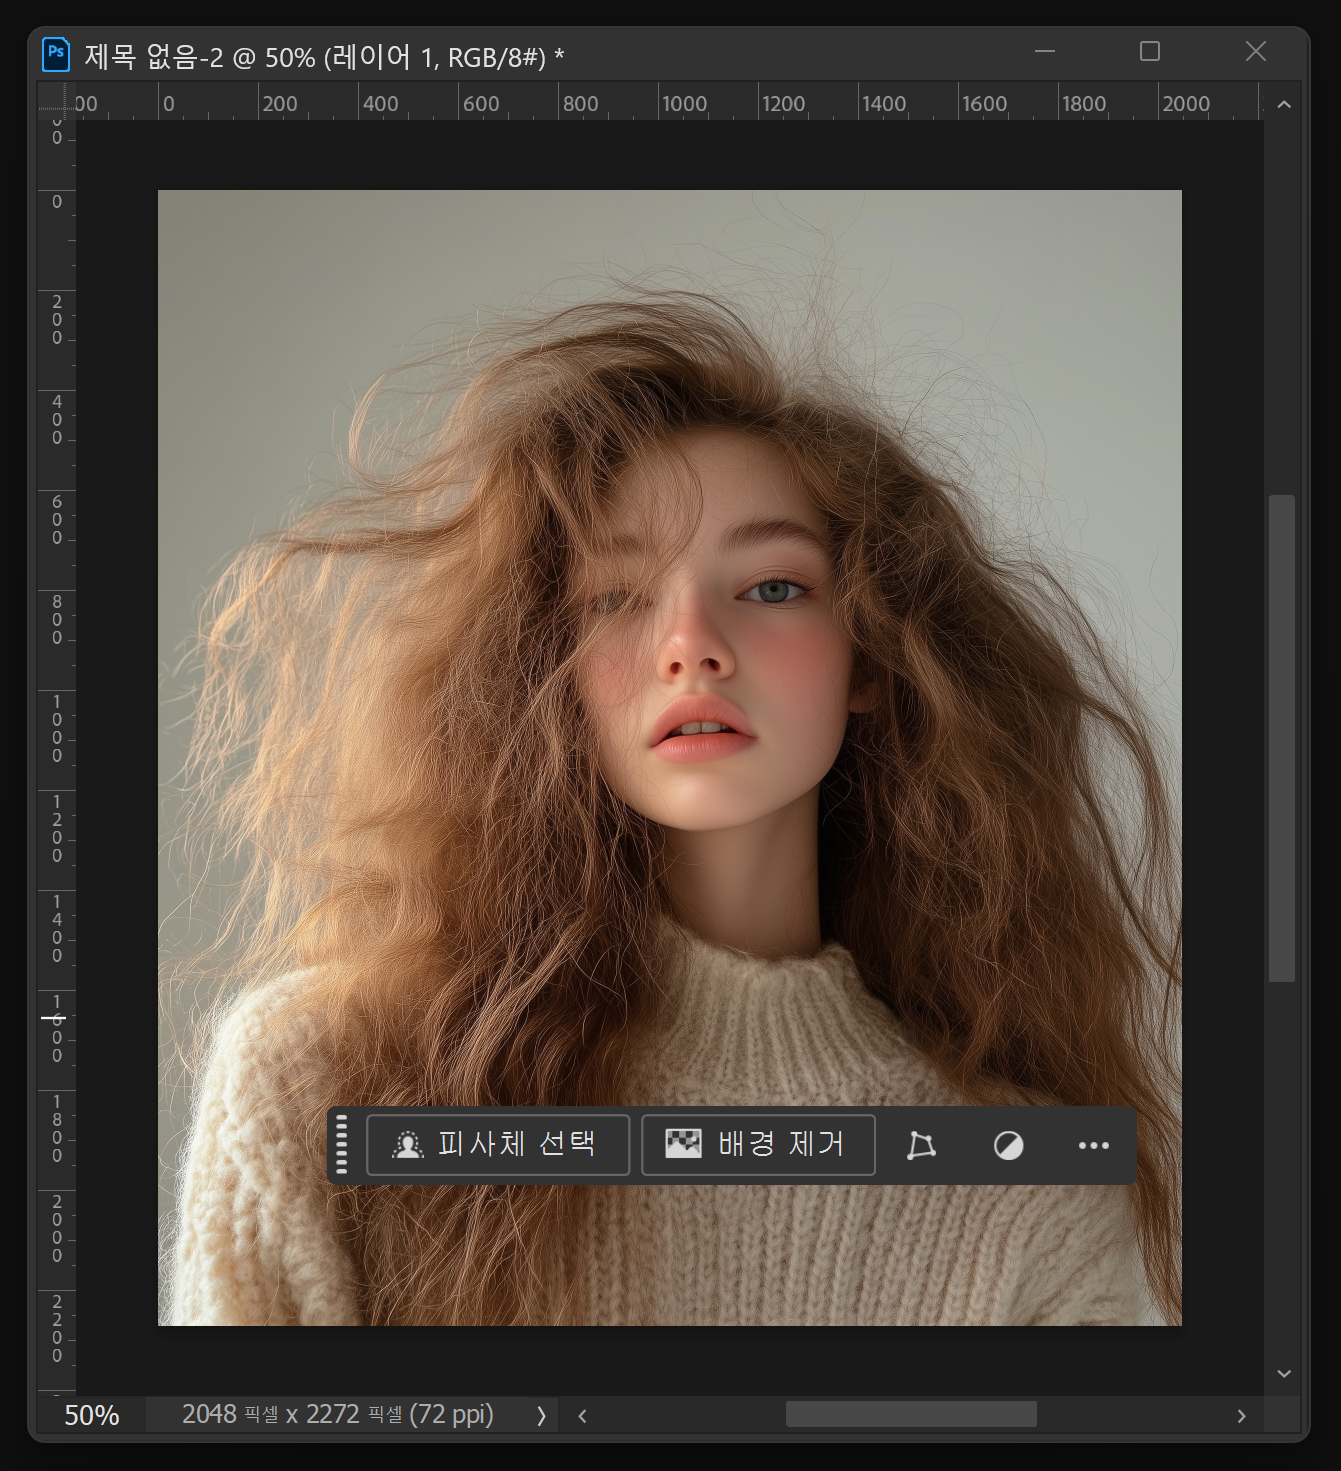
Task: Click the horizontal scrollbar left arrow
Action: [x=582, y=1415]
